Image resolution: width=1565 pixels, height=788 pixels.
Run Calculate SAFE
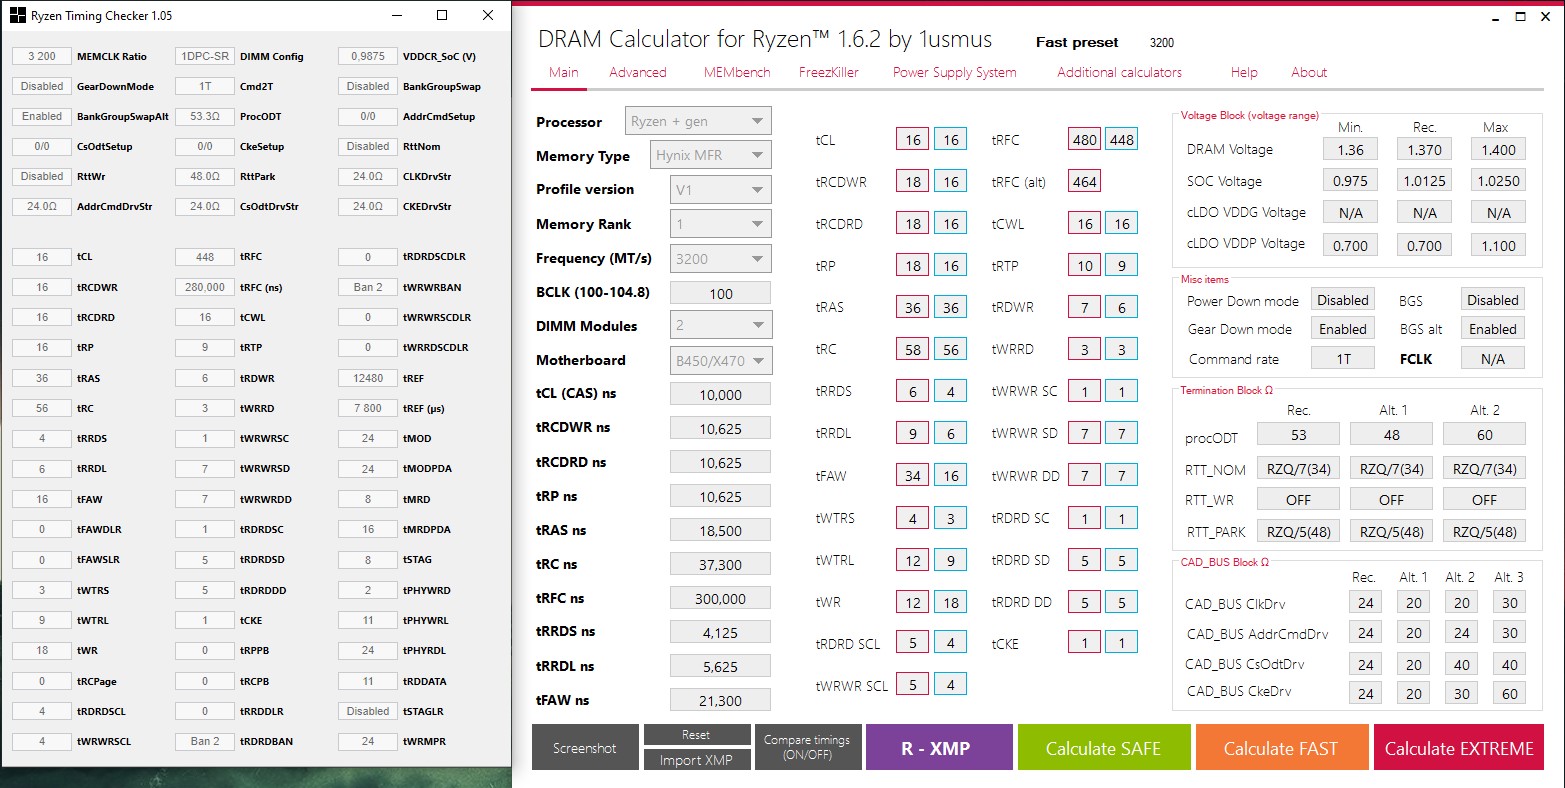pyautogui.click(x=1104, y=748)
